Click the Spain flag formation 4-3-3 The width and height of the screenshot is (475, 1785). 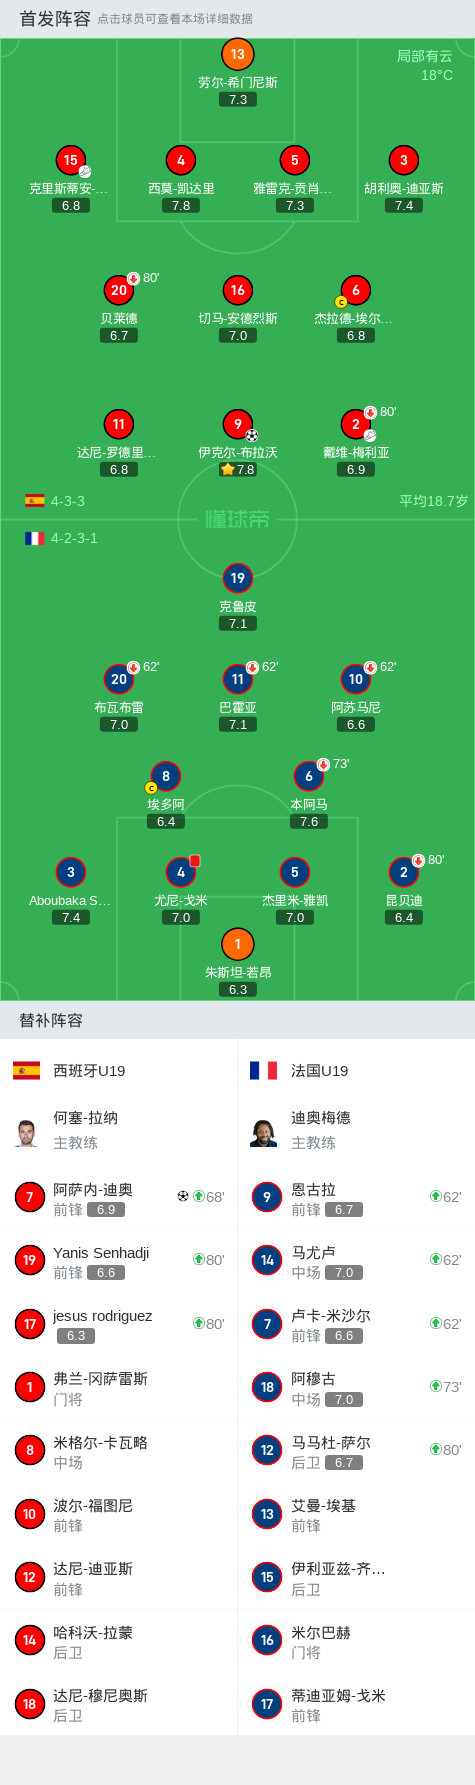pyautogui.click(x=55, y=501)
